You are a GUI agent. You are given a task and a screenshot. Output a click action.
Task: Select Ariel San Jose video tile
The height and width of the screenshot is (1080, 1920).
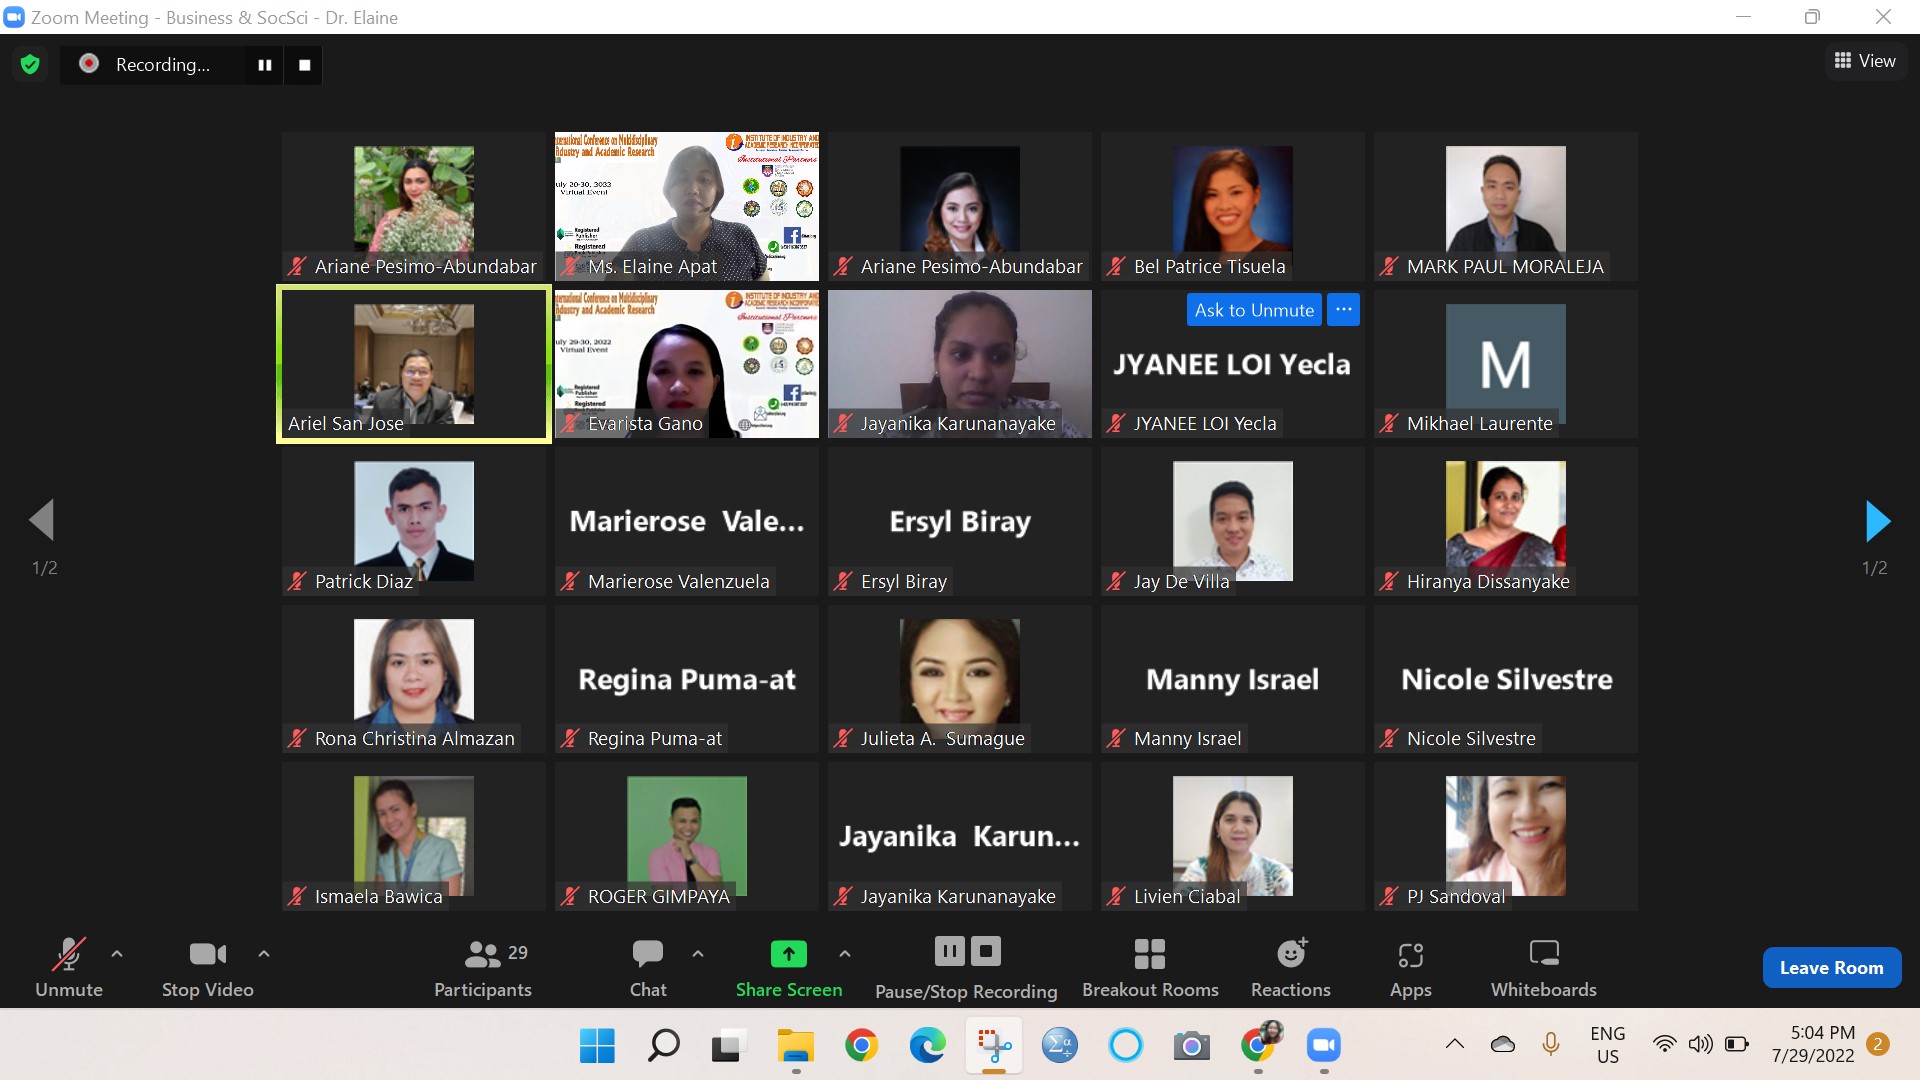pos(413,365)
